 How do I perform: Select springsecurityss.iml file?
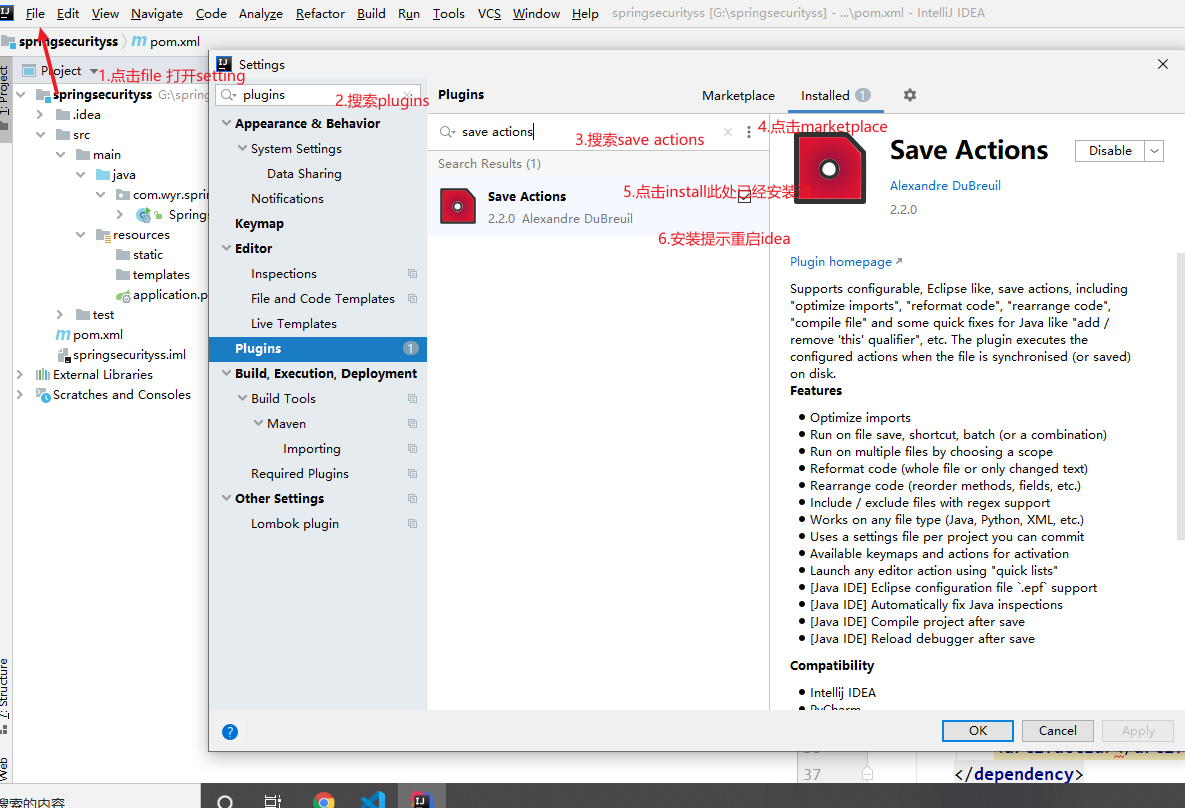pyautogui.click(x=121, y=354)
